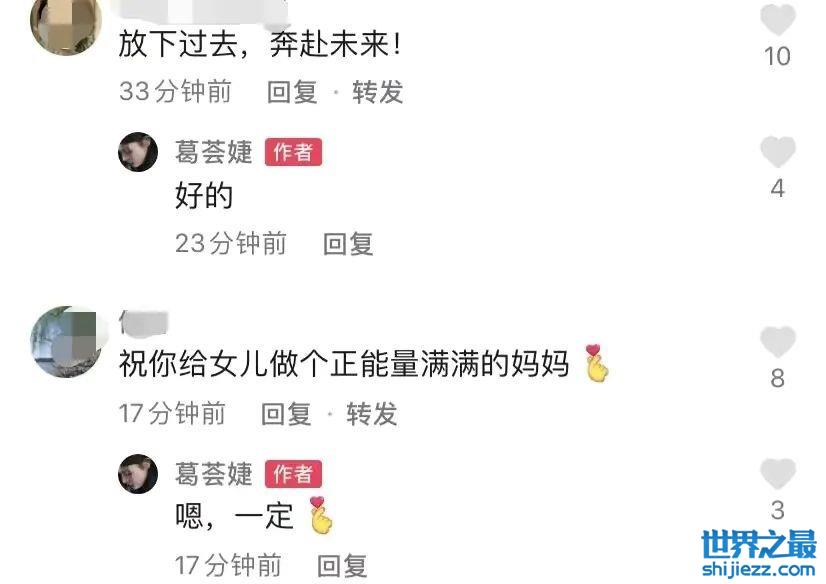Reply to the author's 嗯，一定 comment

[342, 566]
